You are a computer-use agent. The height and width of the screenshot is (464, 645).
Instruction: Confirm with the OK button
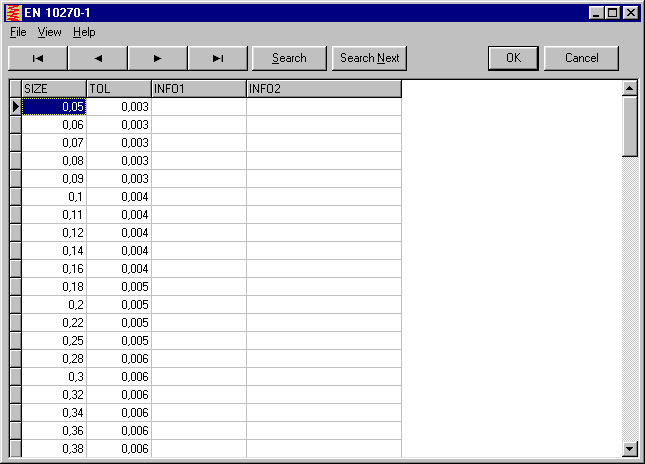tap(513, 58)
